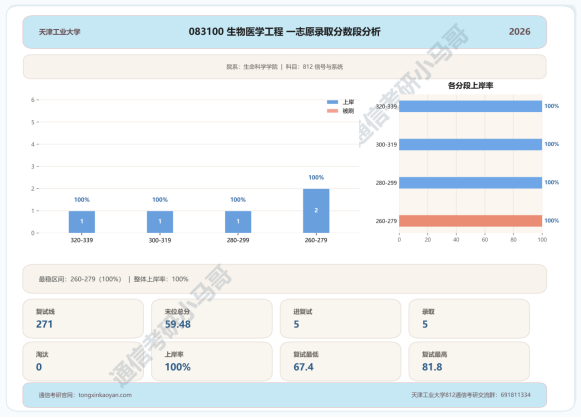Click the y-axis tick 3 of the count chart
This screenshot has width=581, height=418.
pos(33,166)
